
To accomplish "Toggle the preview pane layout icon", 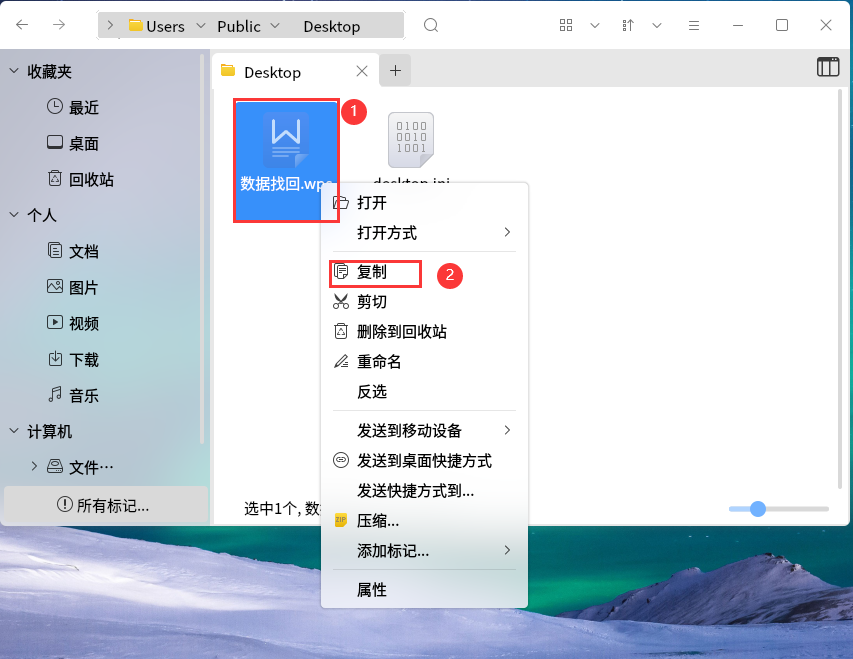I will pos(828,67).
